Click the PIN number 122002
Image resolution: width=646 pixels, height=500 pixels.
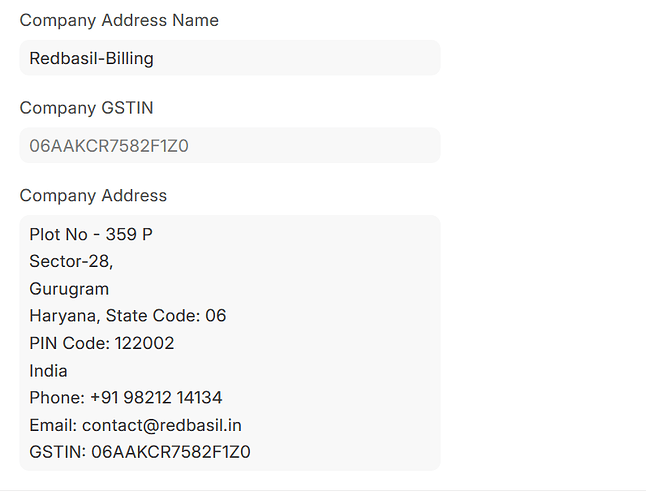pos(142,343)
